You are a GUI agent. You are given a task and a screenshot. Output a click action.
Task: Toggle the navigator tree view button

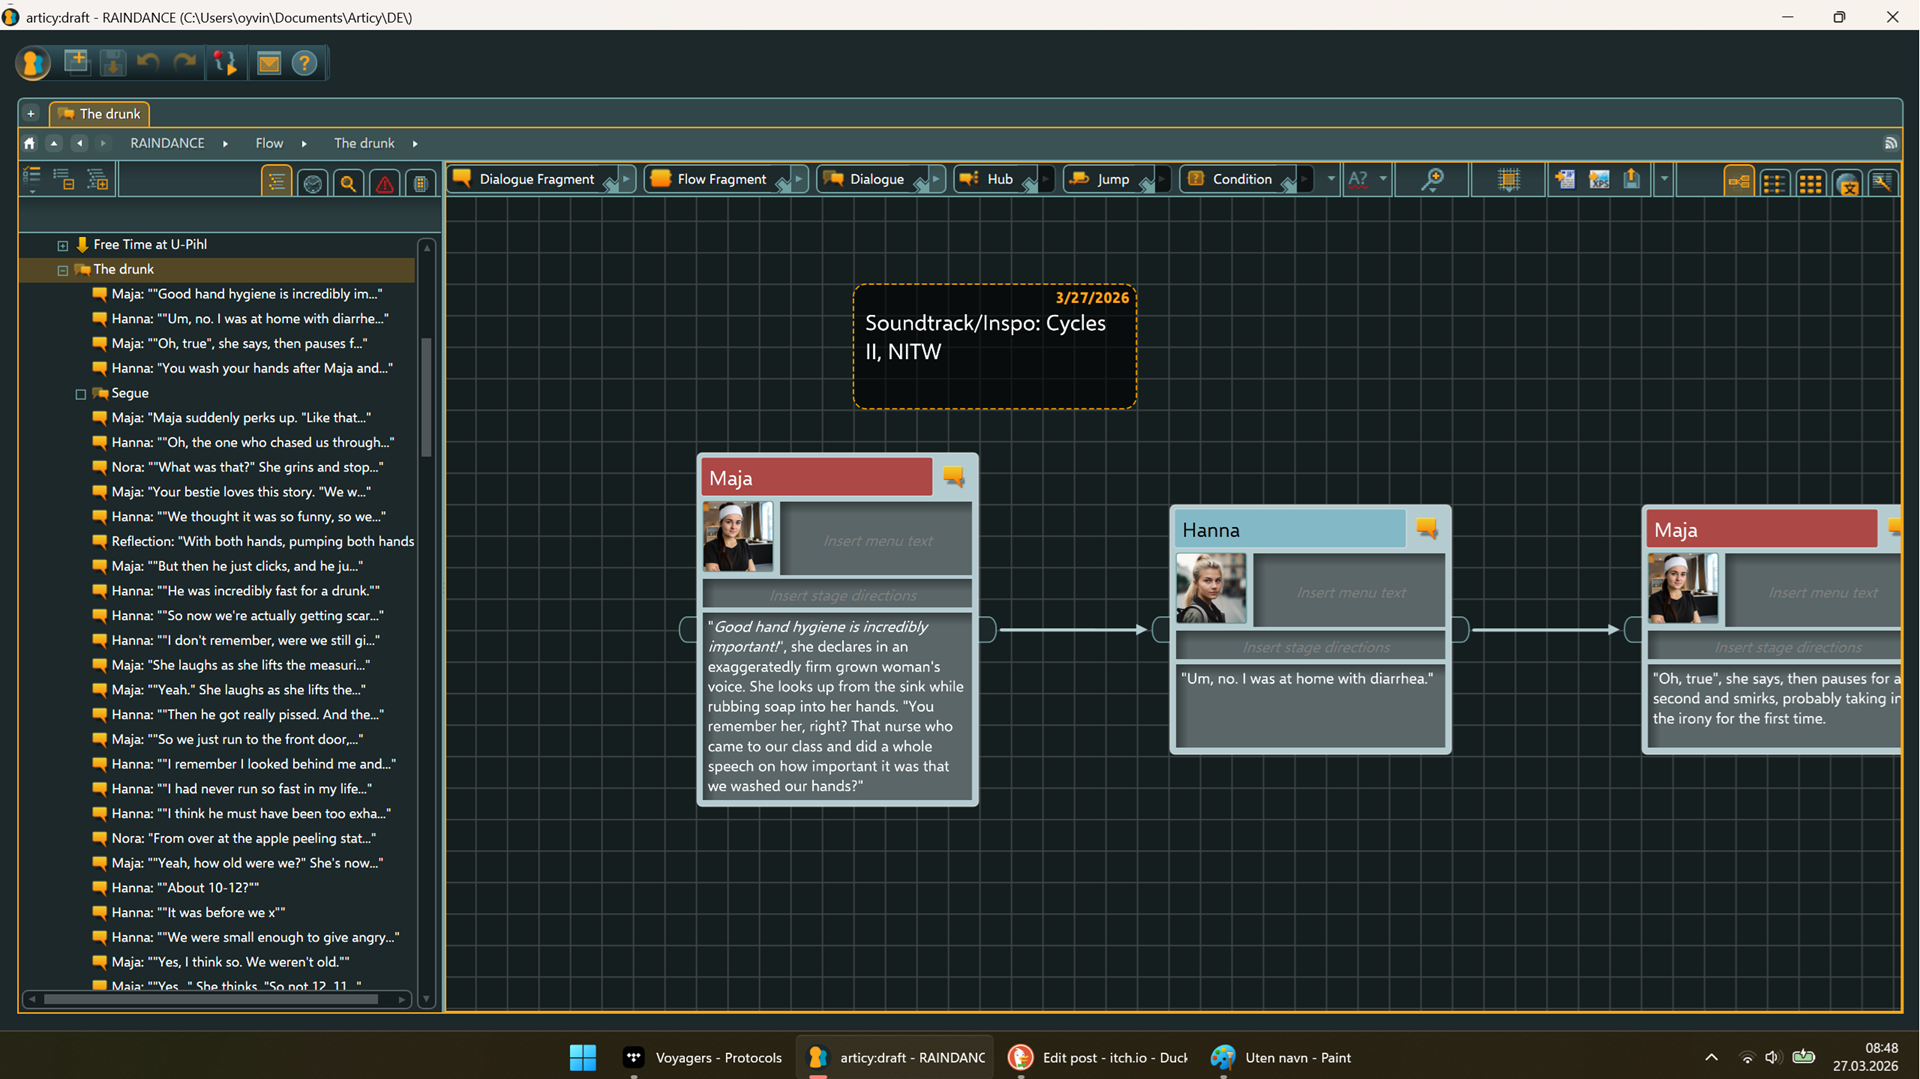(x=276, y=183)
